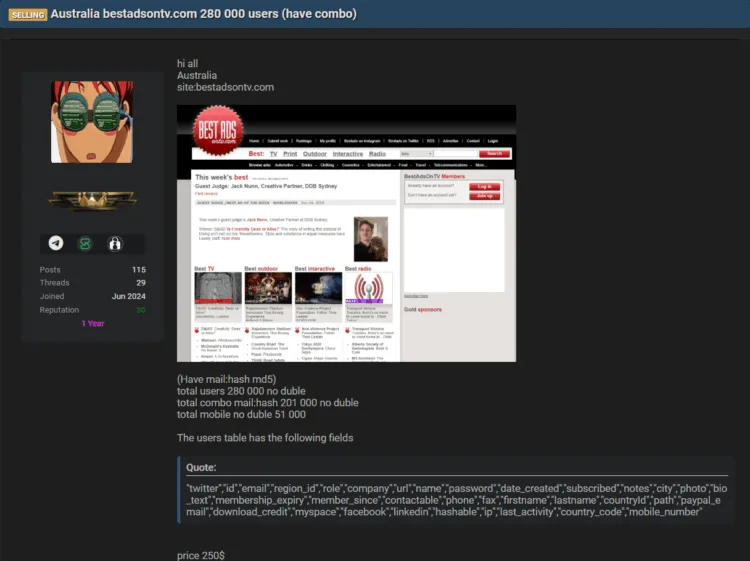Click the green Reputation value
This screenshot has height=561, width=750.
click(x=141, y=310)
